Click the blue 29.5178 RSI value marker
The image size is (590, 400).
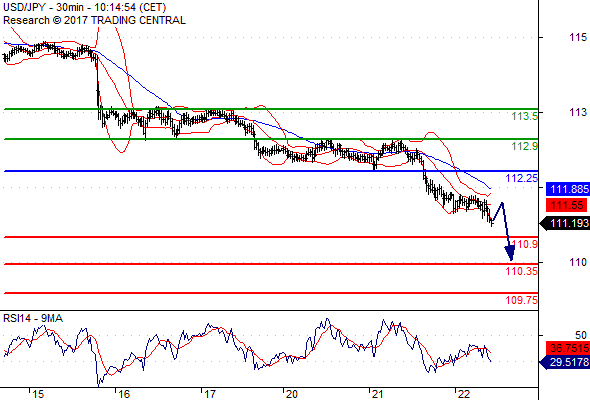point(565,362)
